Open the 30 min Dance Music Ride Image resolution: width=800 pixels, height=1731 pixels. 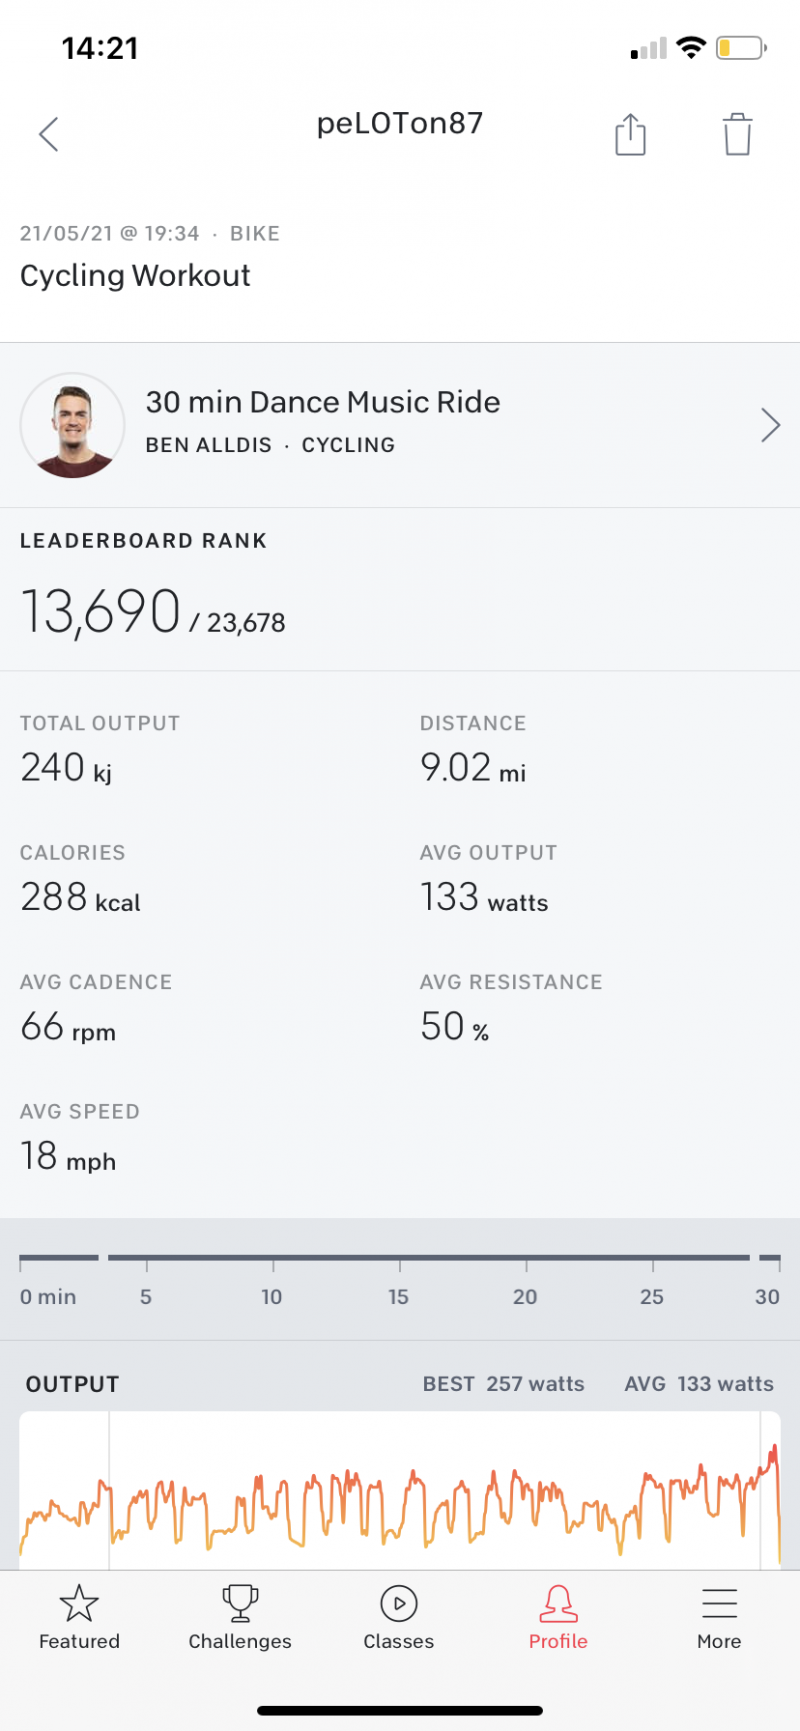(x=322, y=402)
